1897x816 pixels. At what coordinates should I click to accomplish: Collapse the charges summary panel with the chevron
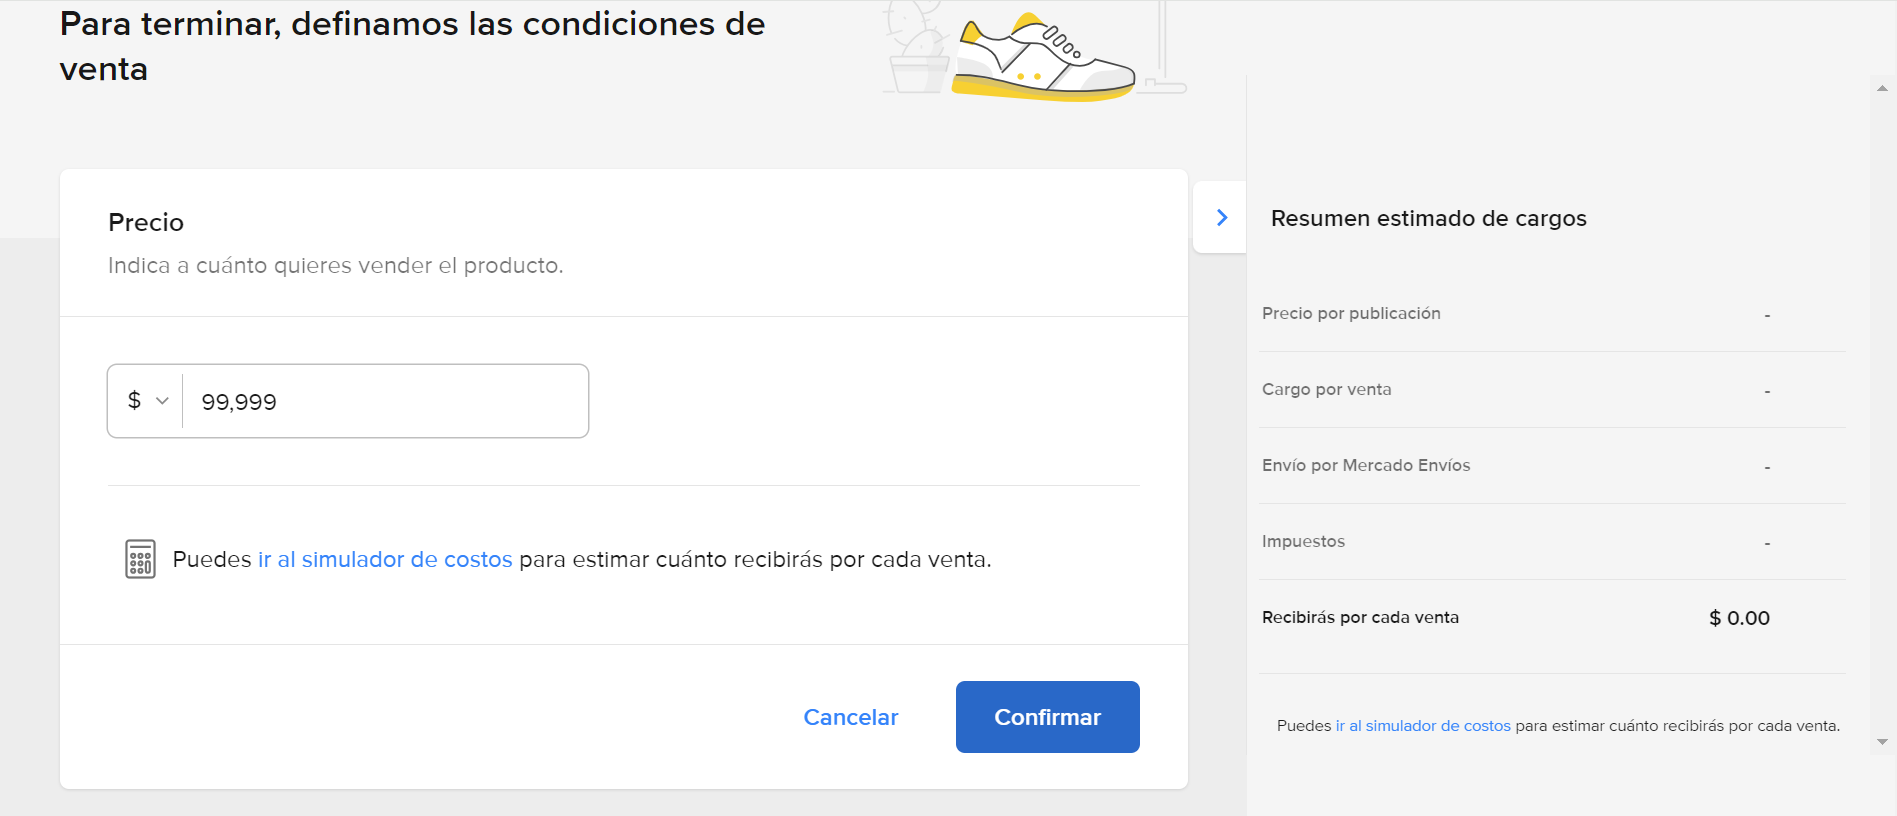1221,217
